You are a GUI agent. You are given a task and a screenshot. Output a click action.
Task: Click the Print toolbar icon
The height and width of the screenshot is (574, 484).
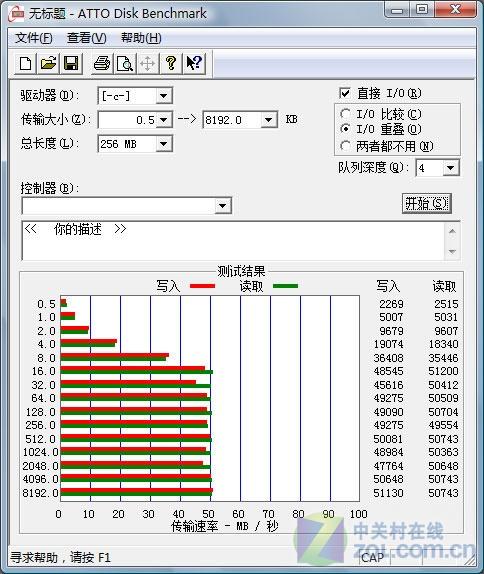[102, 64]
